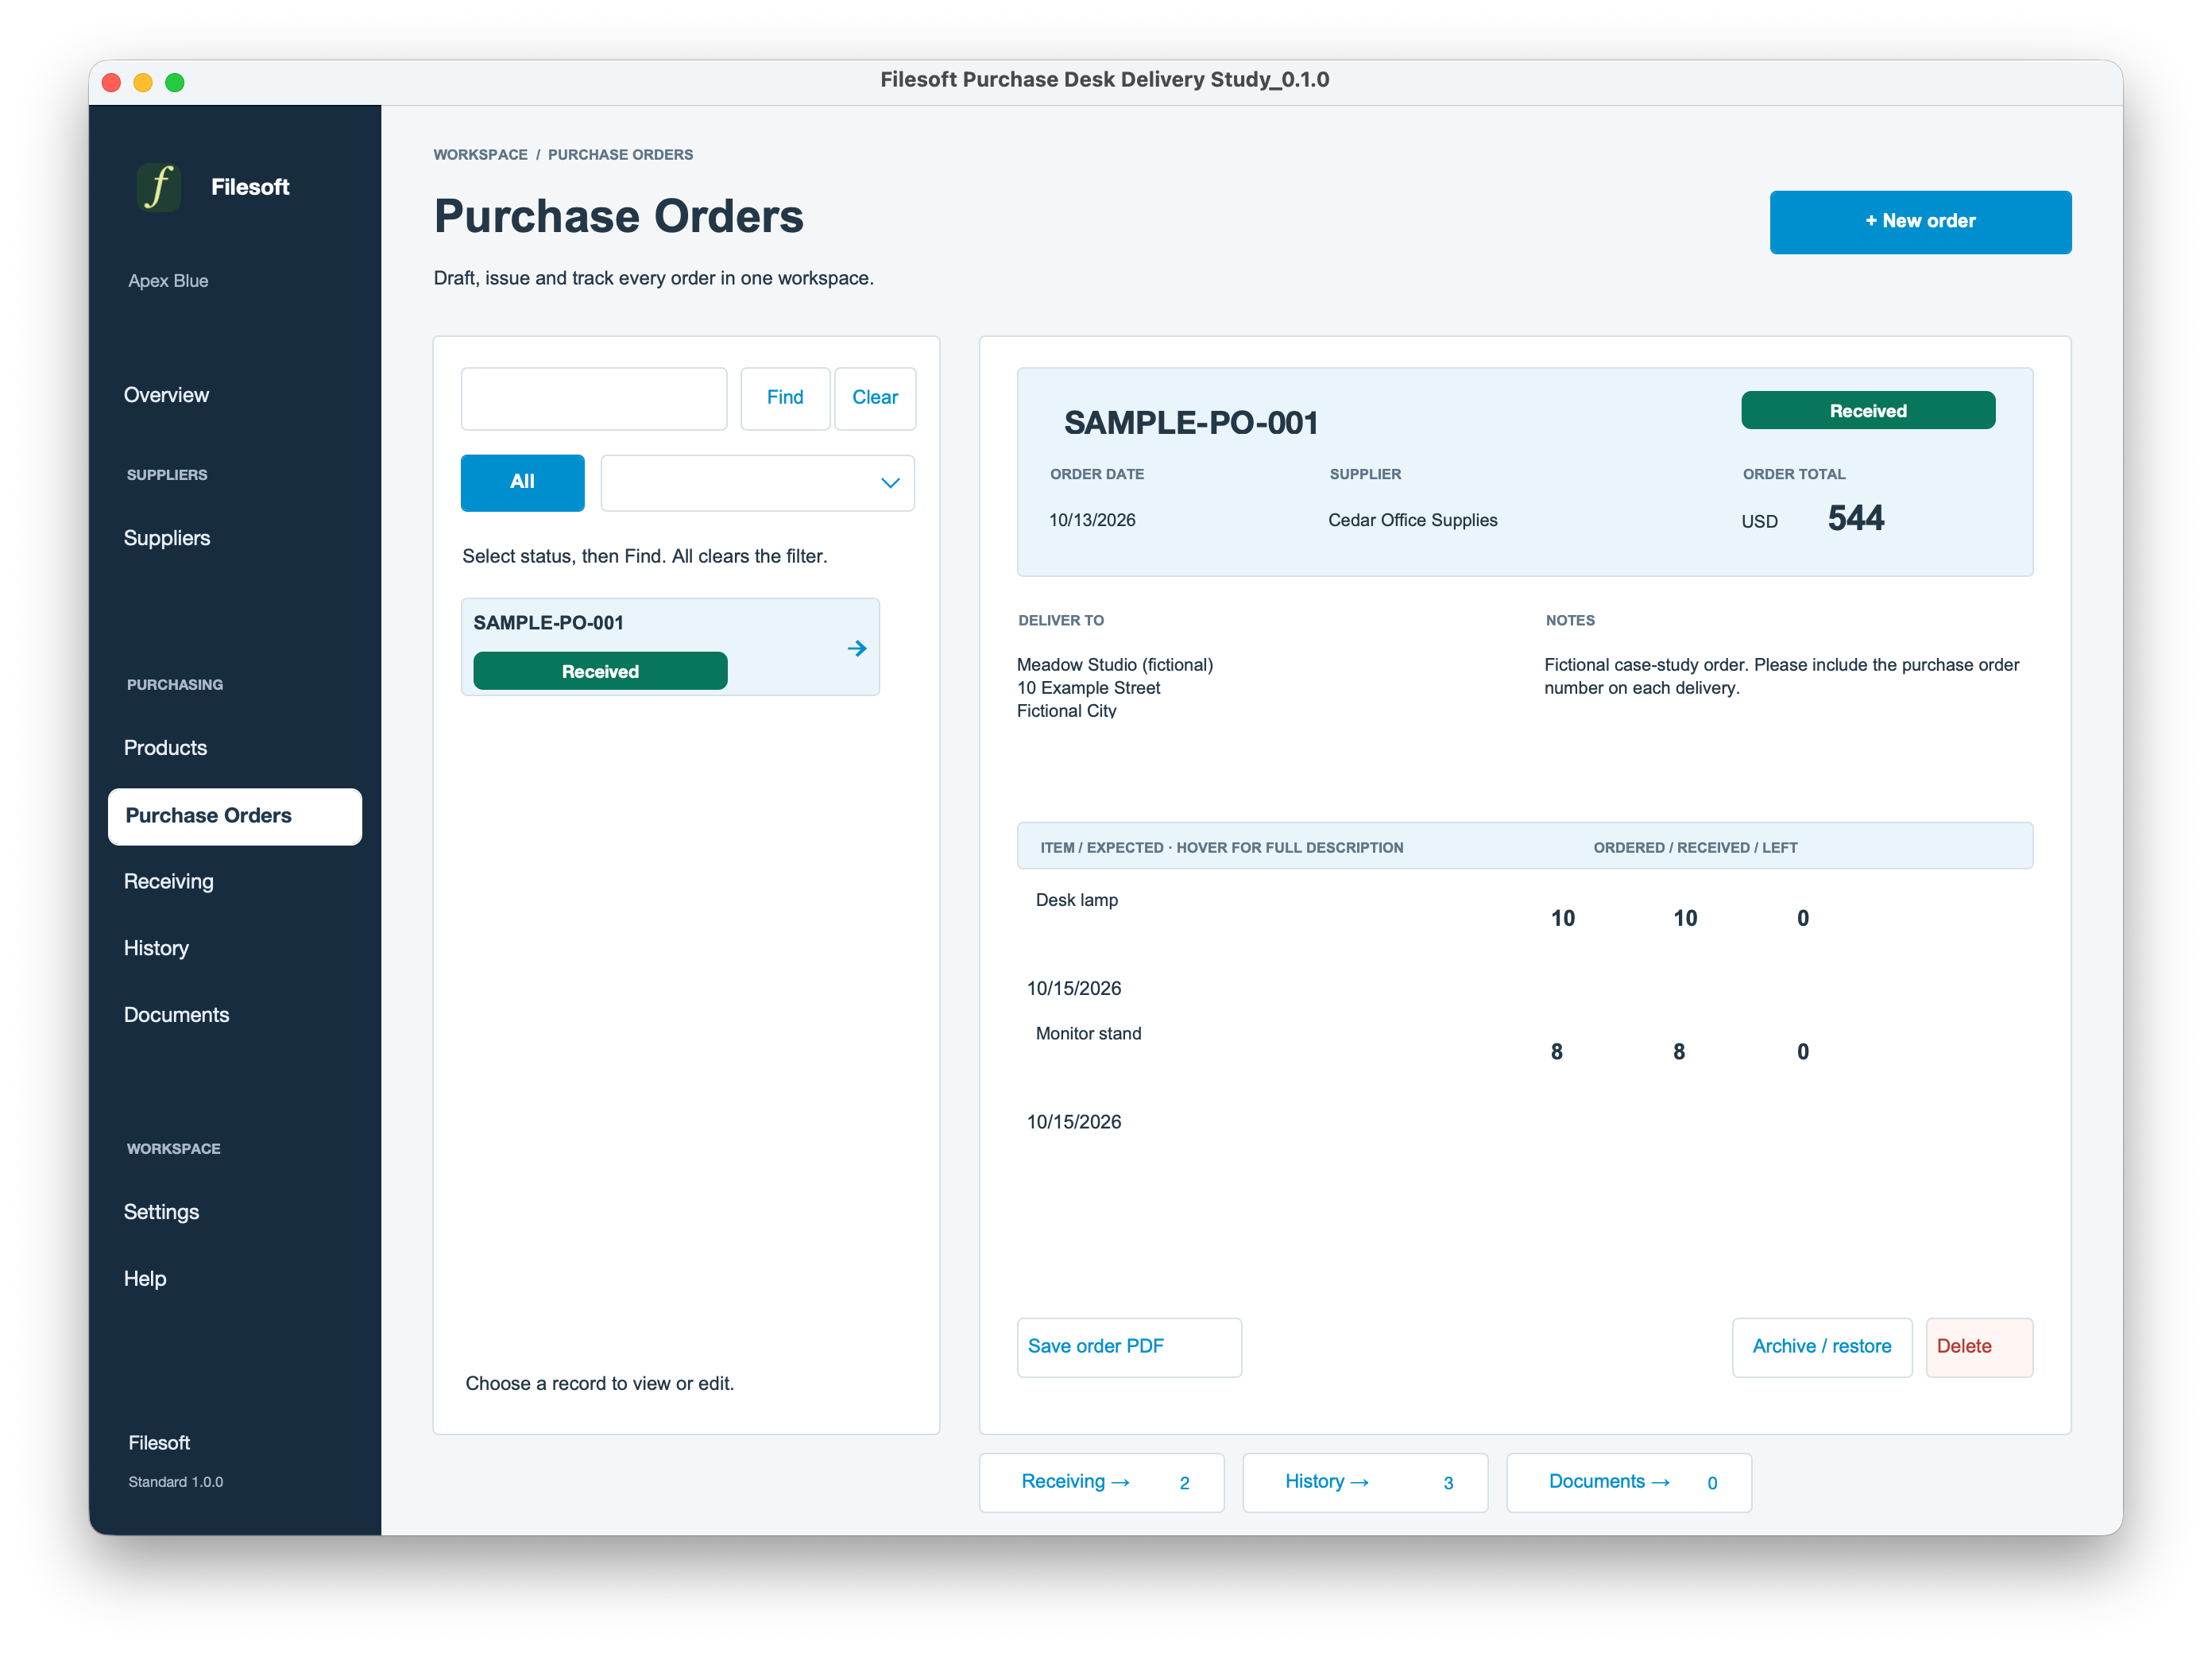Open Settings in the sidebar
The width and height of the screenshot is (2212, 1653).
(161, 1212)
